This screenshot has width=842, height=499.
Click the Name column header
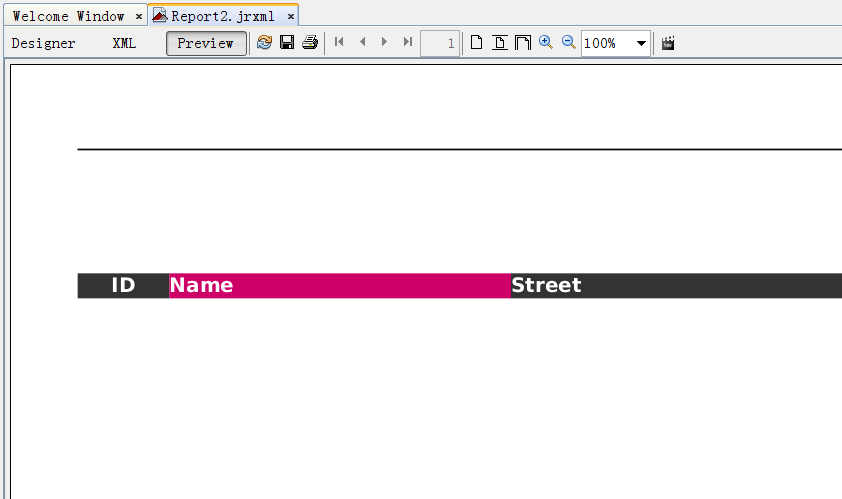tap(340, 286)
